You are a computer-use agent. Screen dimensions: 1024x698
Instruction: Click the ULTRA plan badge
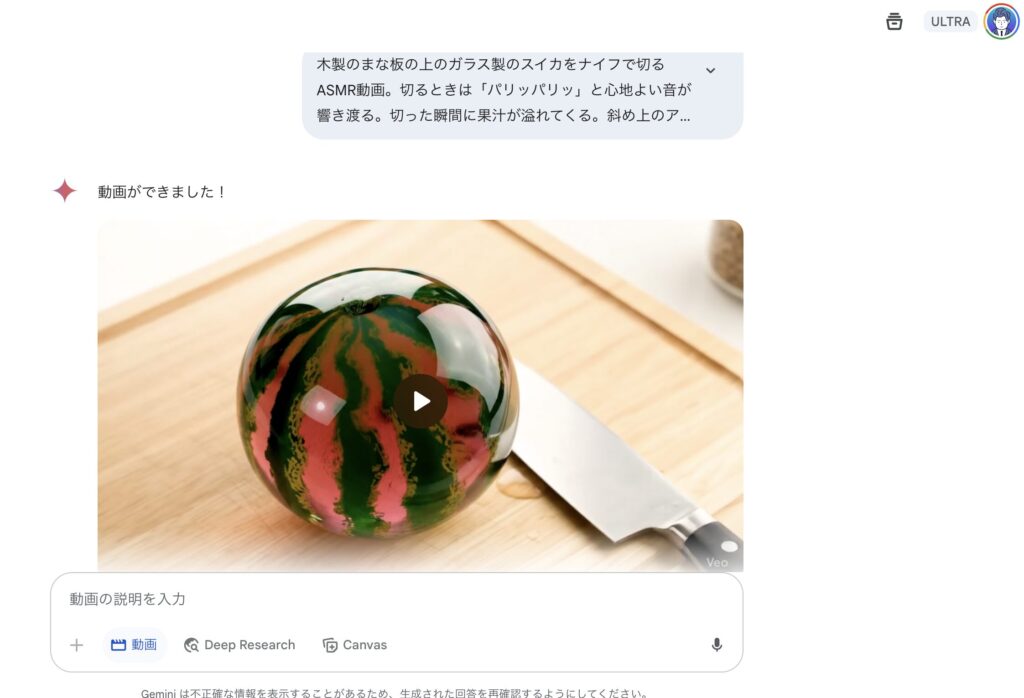click(x=950, y=22)
